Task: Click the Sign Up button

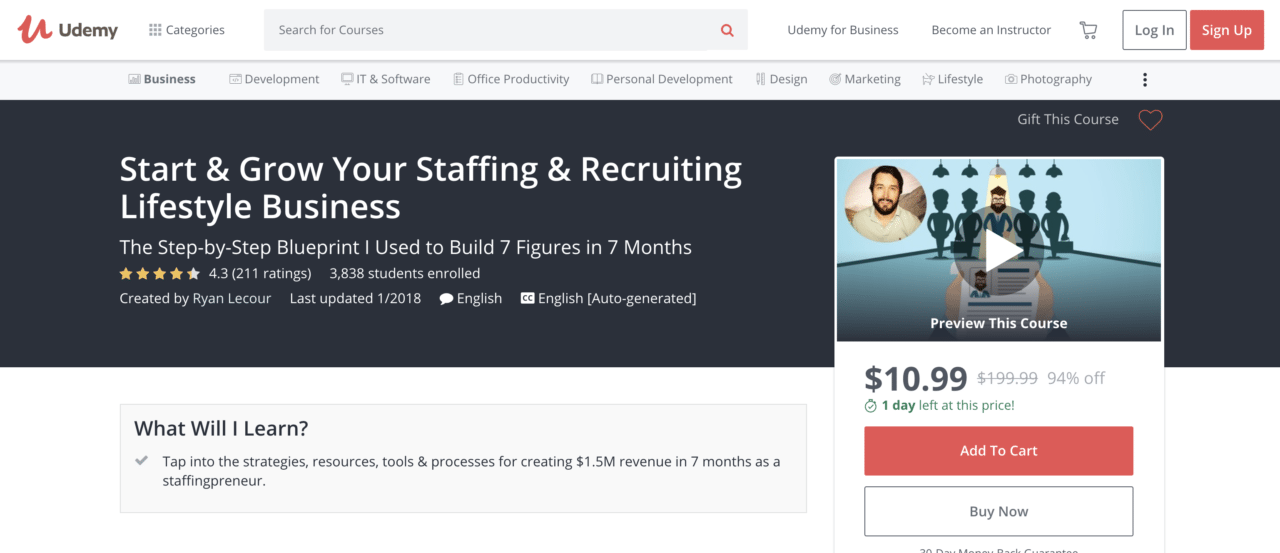Action: click(x=1226, y=30)
